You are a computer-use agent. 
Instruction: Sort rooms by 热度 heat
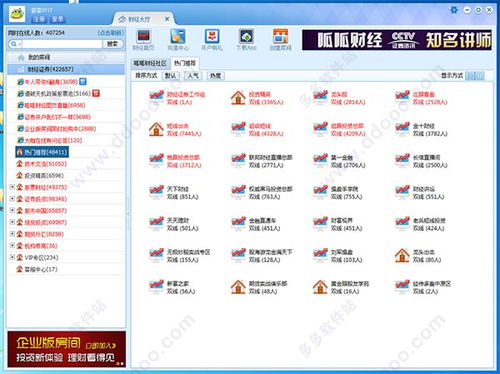click(x=215, y=76)
